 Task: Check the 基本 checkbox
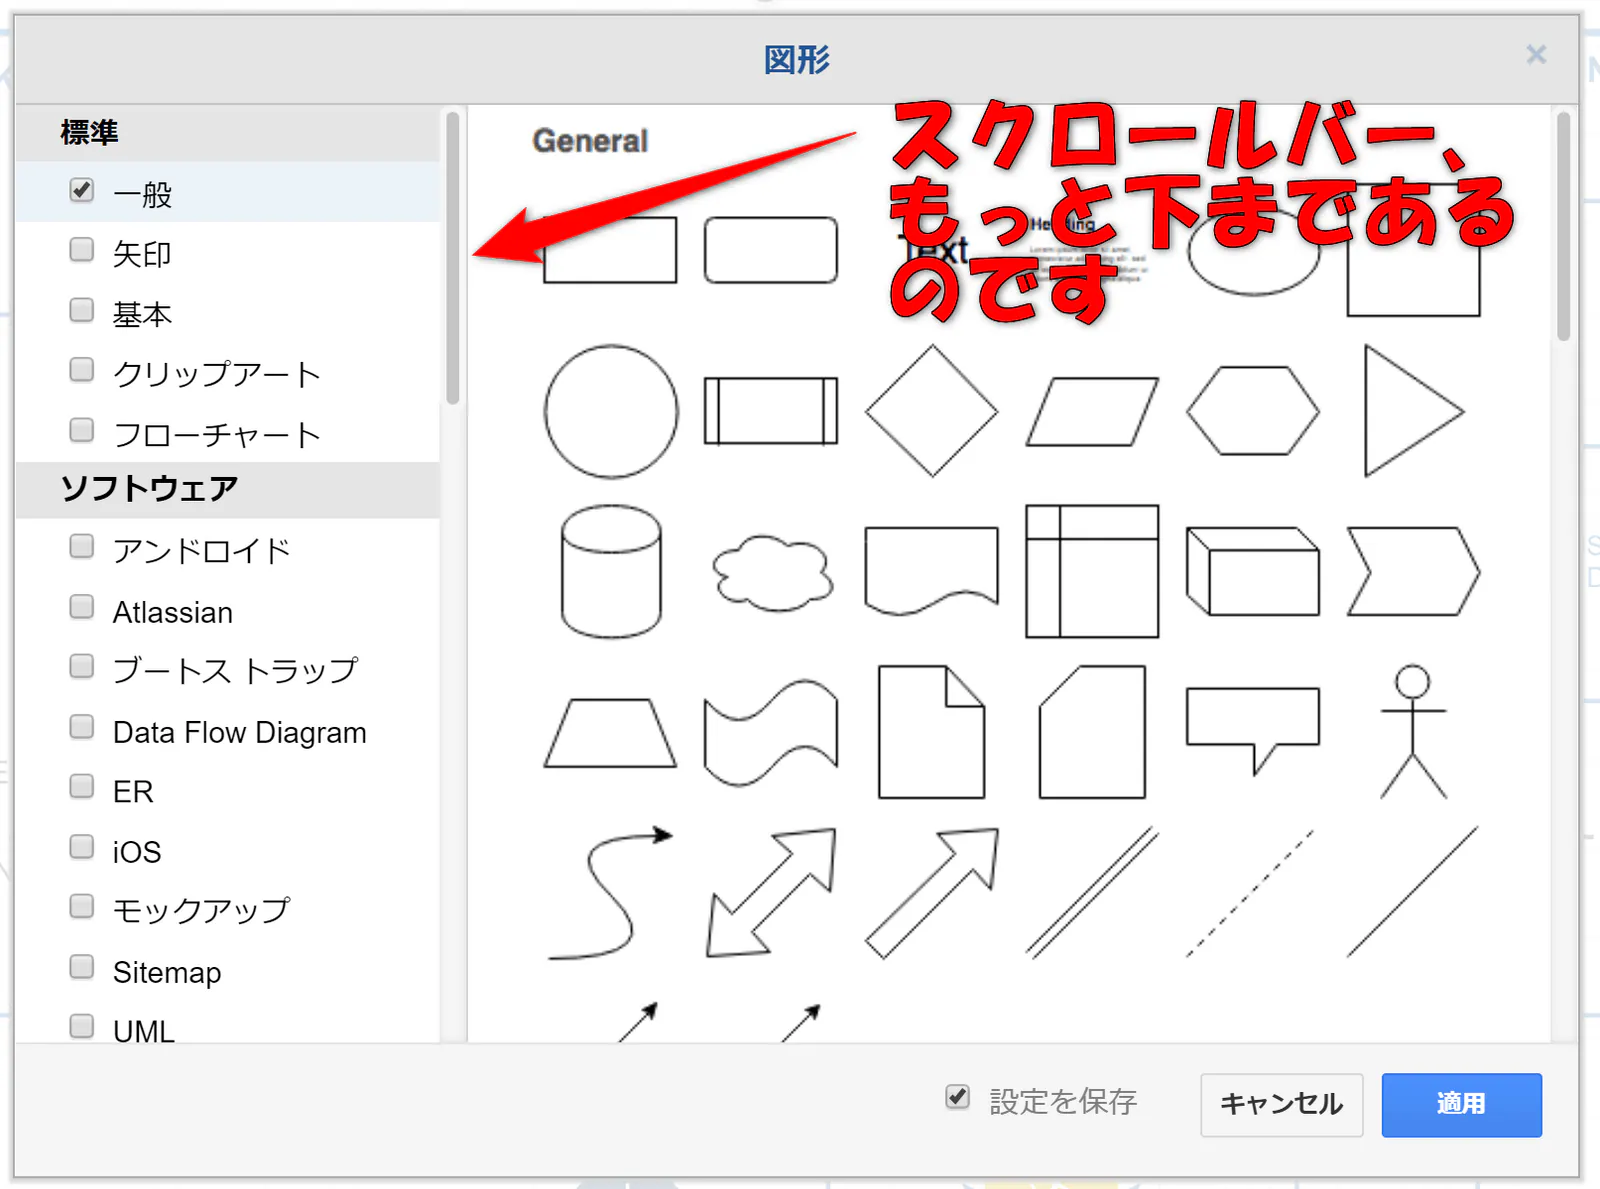(x=82, y=310)
